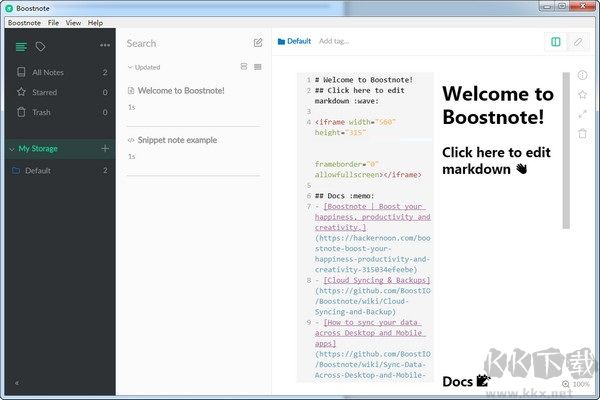Open the File menu
This screenshot has width=600, height=400.
coord(53,22)
